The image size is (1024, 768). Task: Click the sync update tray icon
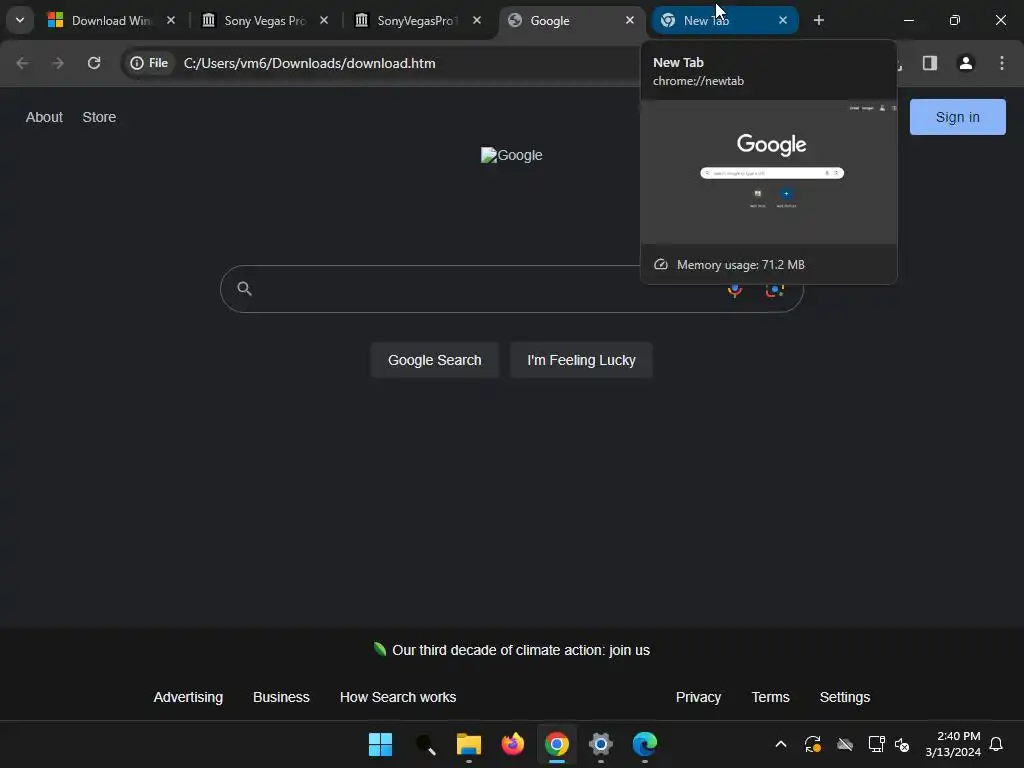(x=813, y=744)
